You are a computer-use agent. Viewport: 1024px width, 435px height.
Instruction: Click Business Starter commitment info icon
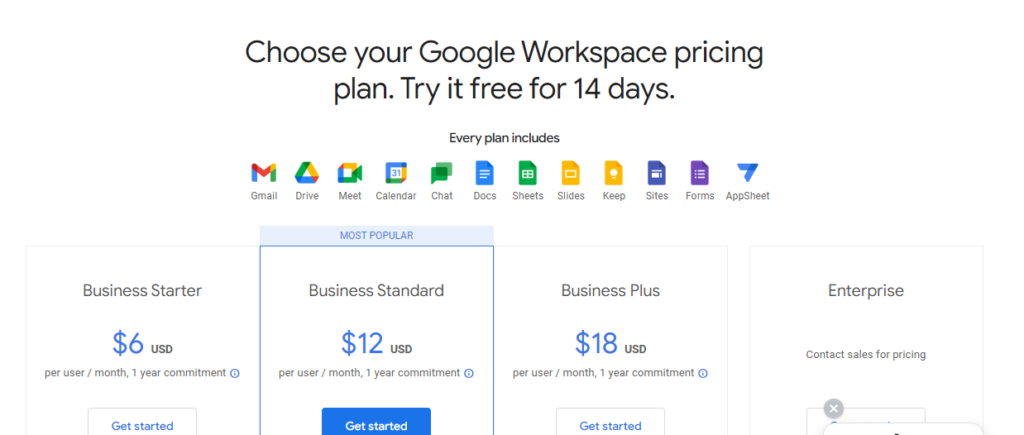tap(235, 374)
